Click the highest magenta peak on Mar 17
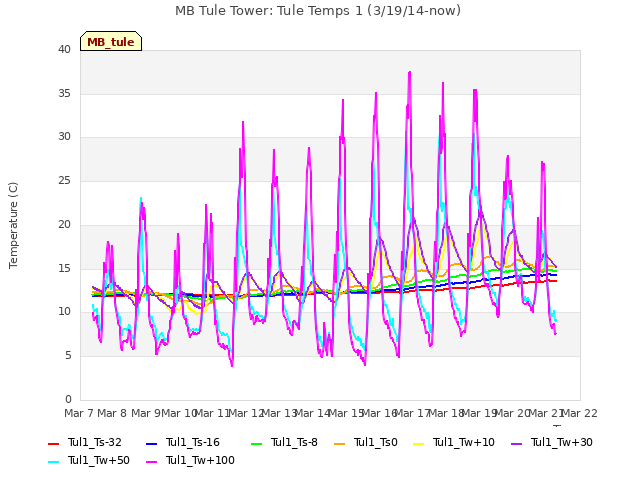 409,72
